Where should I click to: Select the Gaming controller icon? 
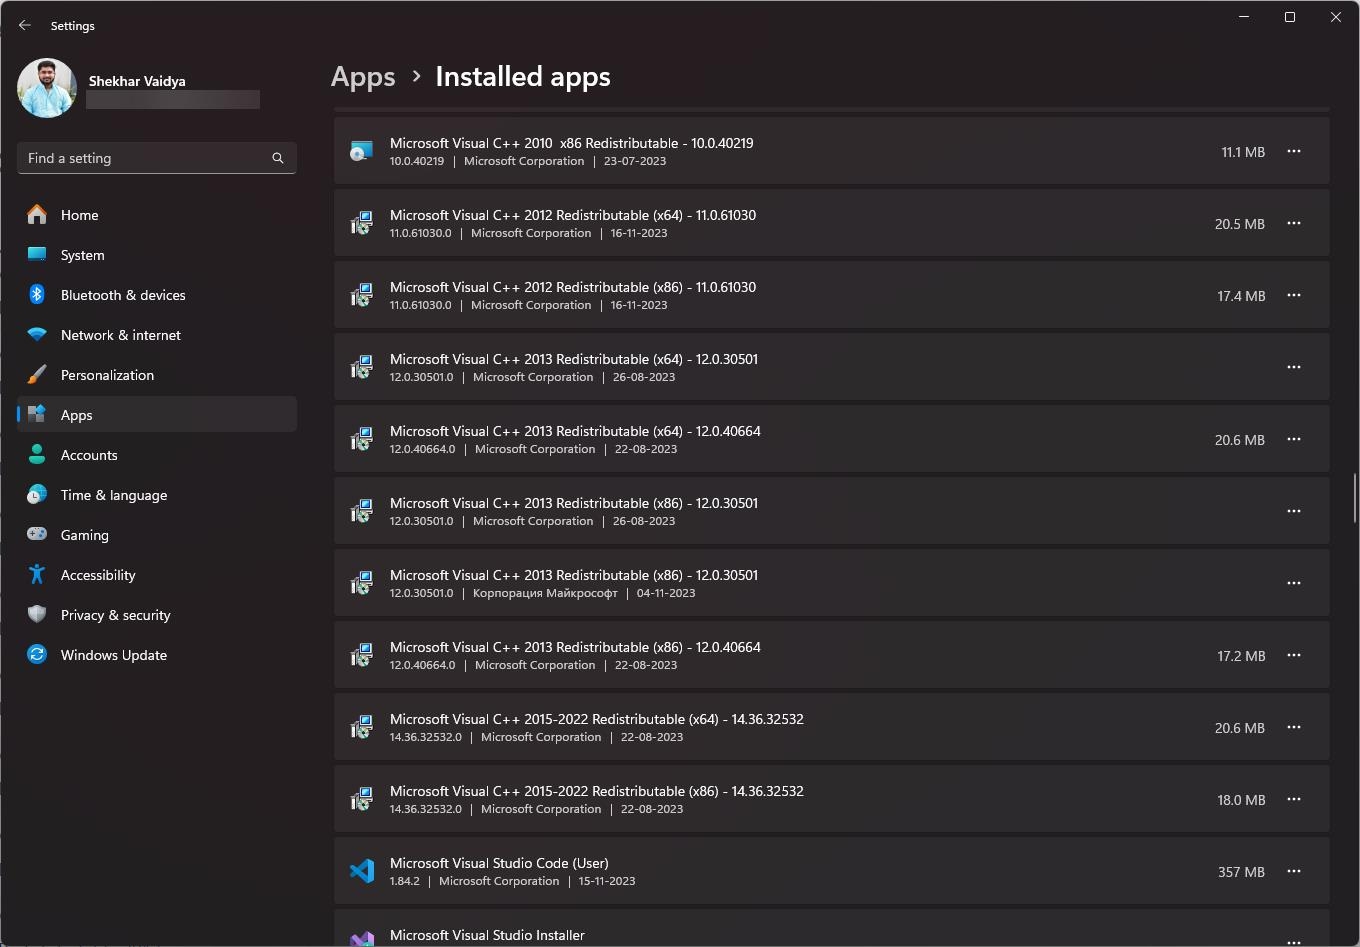point(37,534)
